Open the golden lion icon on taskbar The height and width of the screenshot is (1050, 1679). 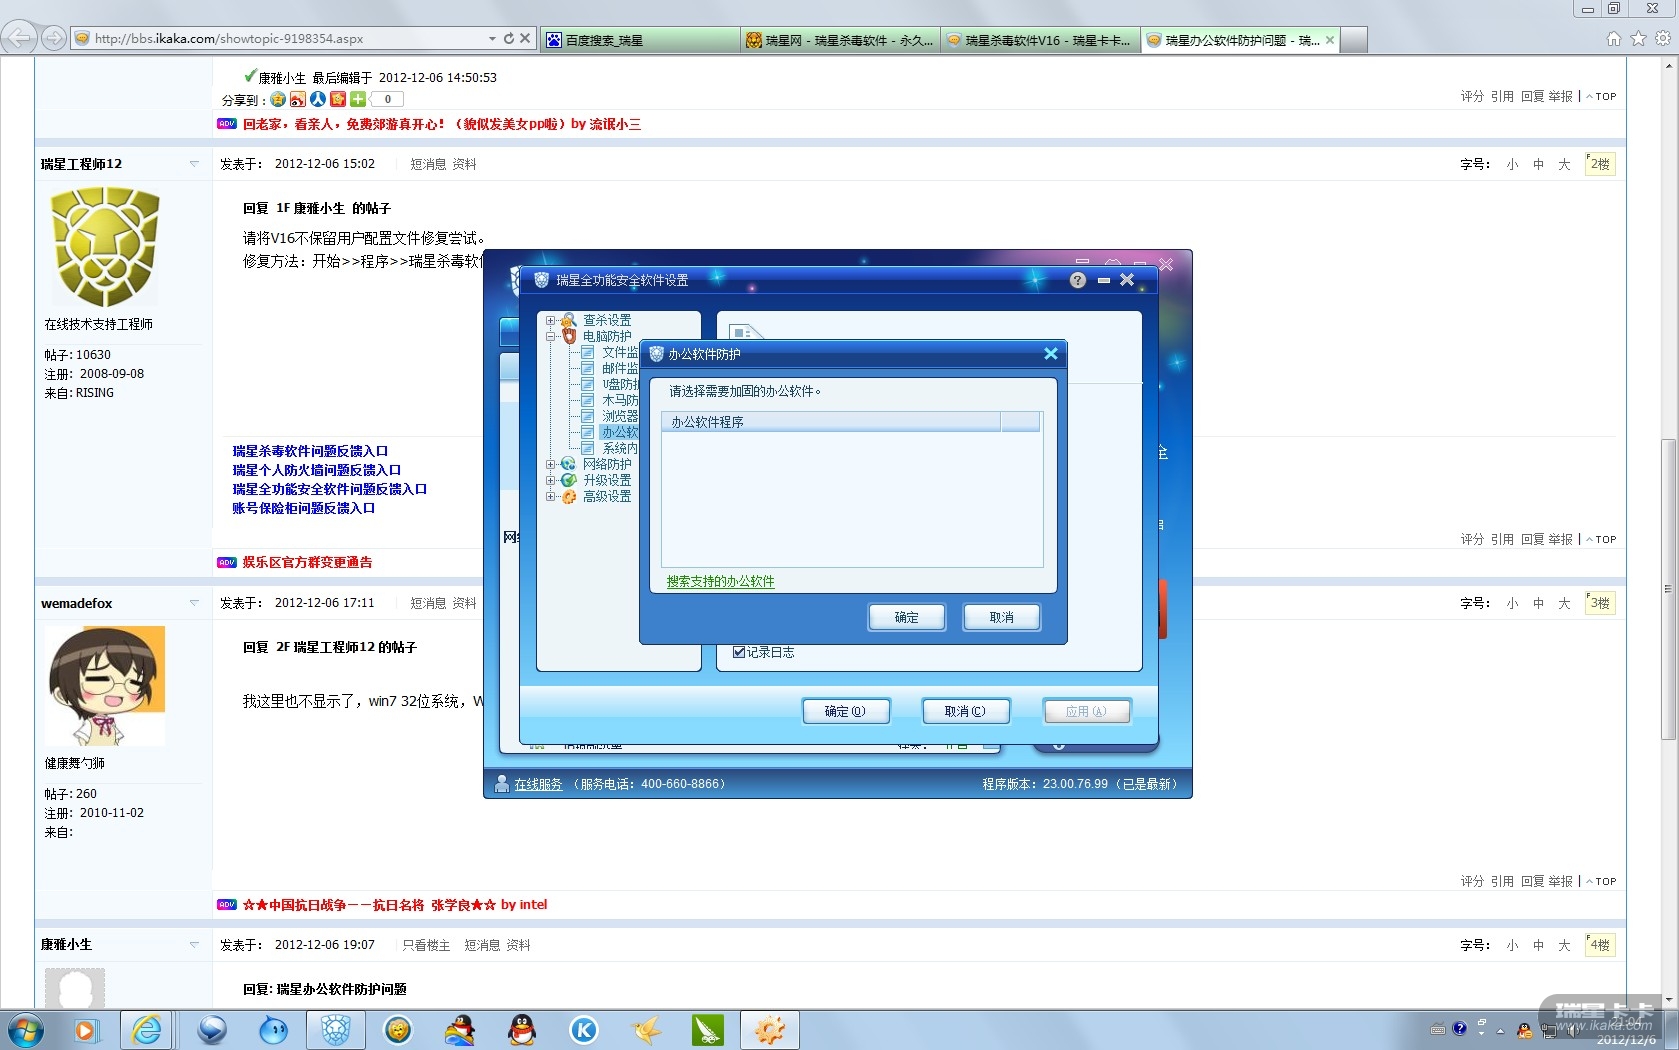click(398, 1030)
